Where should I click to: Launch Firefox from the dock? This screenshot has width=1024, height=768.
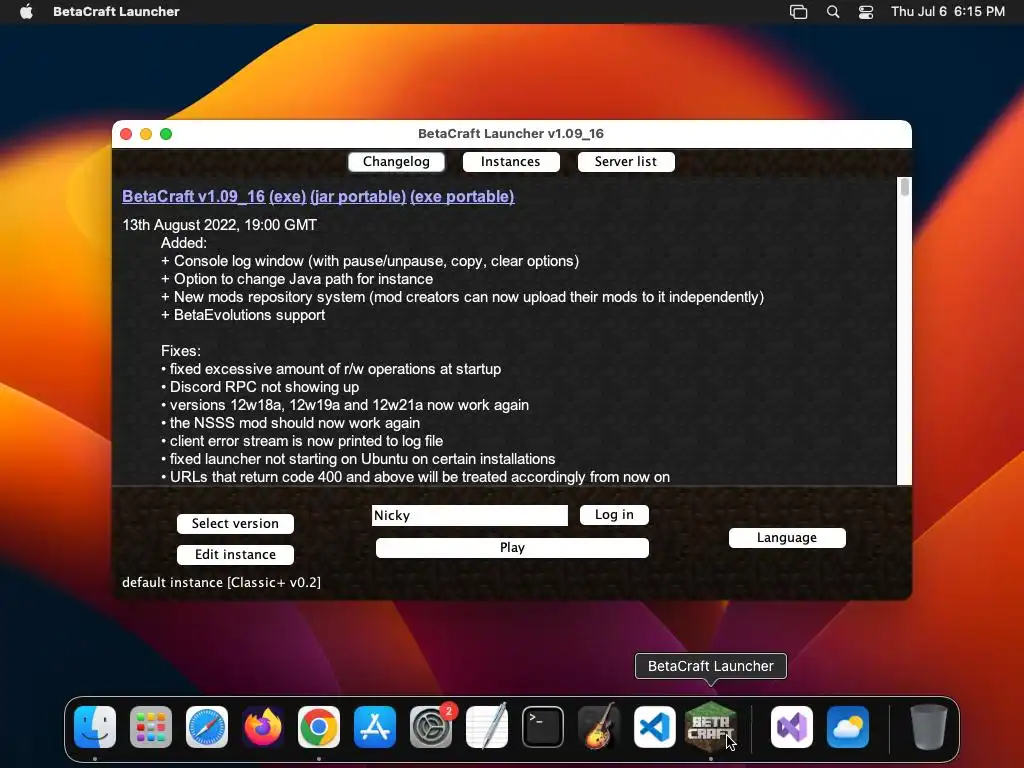[x=263, y=727]
